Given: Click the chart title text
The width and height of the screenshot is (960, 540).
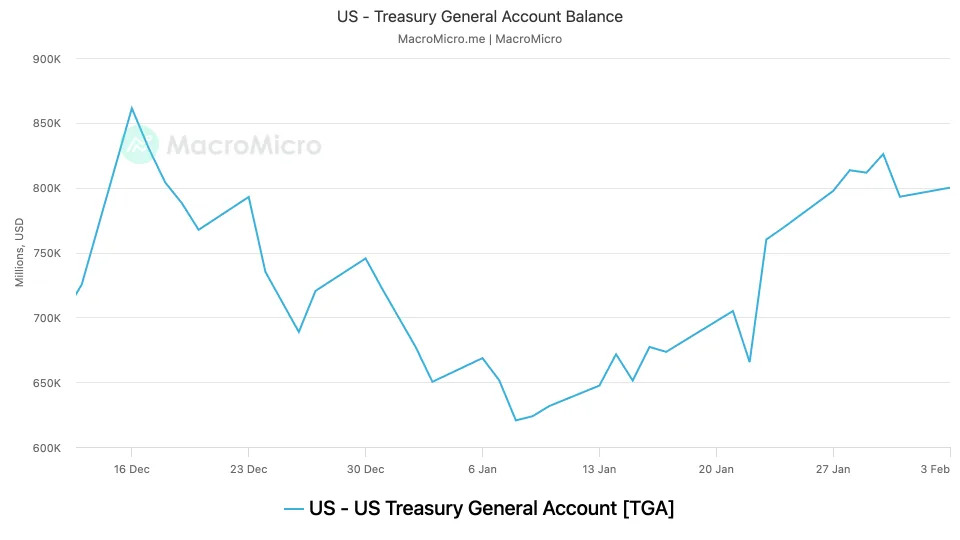Looking at the screenshot, I should click(479, 17).
